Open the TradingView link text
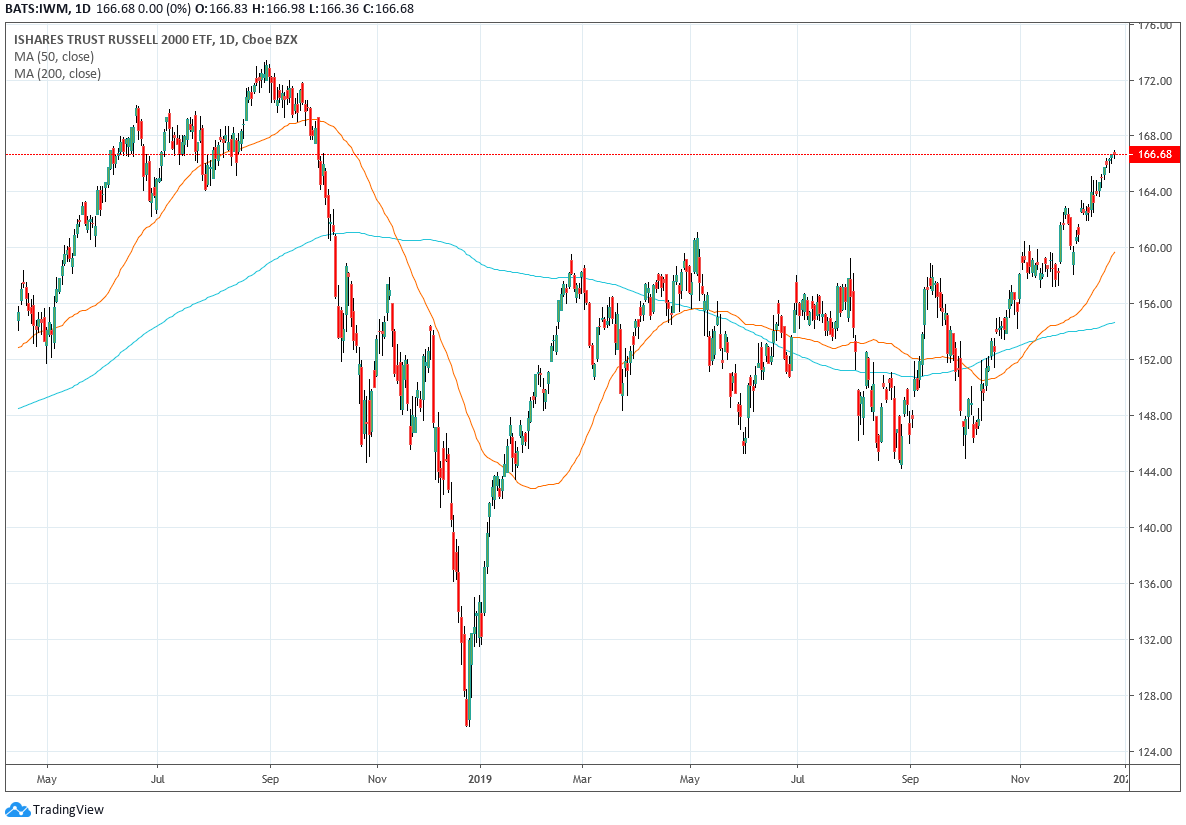 click(x=68, y=810)
